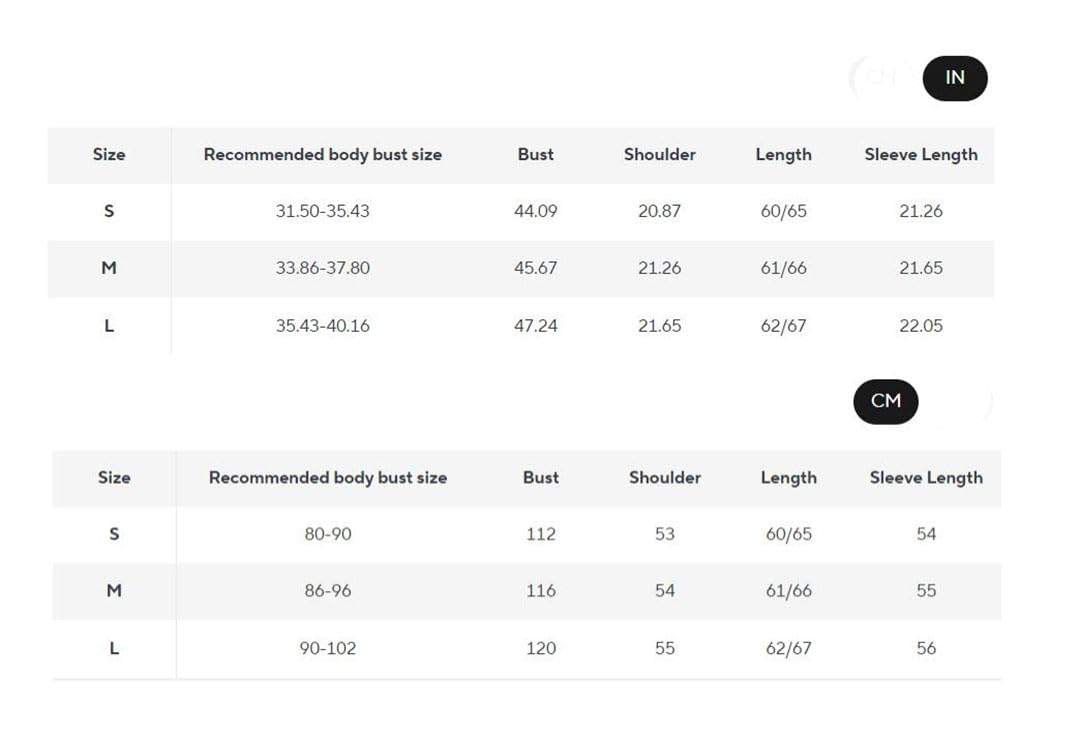Click the Length header in centimeter table
1080x741 pixels.
pyautogui.click(x=789, y=478)
